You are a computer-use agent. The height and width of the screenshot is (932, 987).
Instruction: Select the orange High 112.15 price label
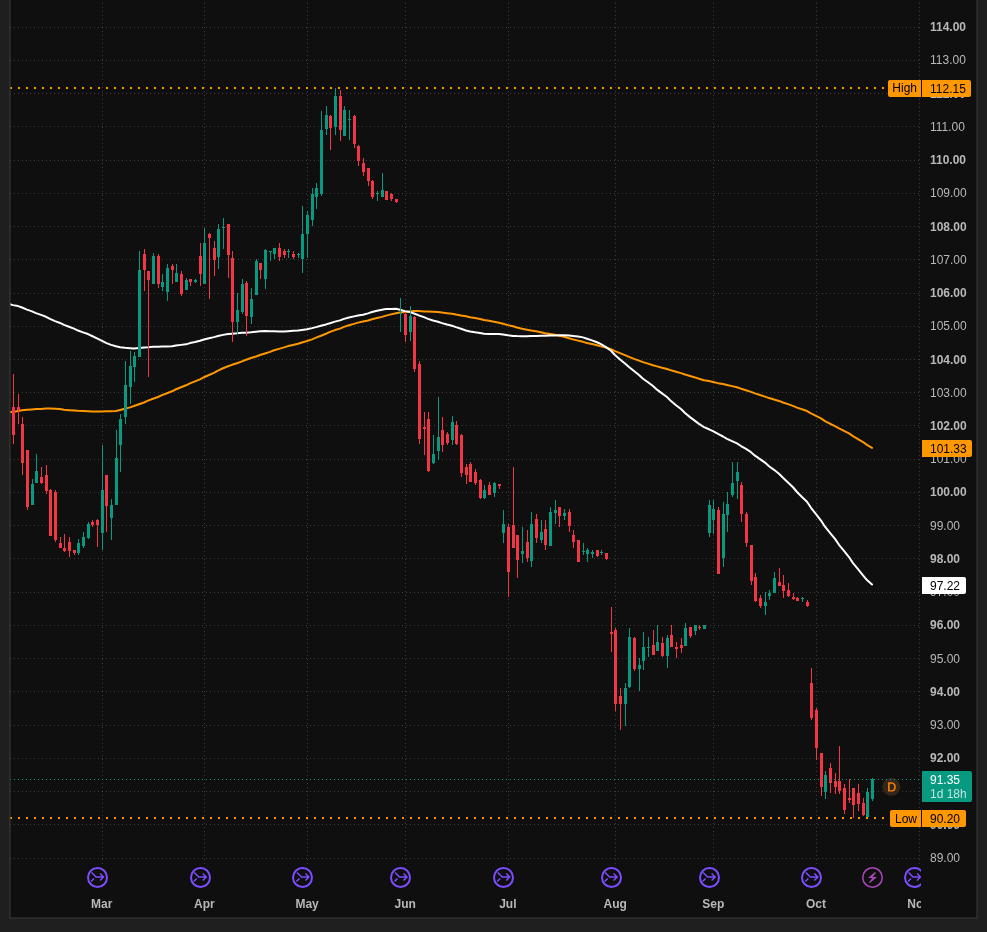click(x=930, y=88)
